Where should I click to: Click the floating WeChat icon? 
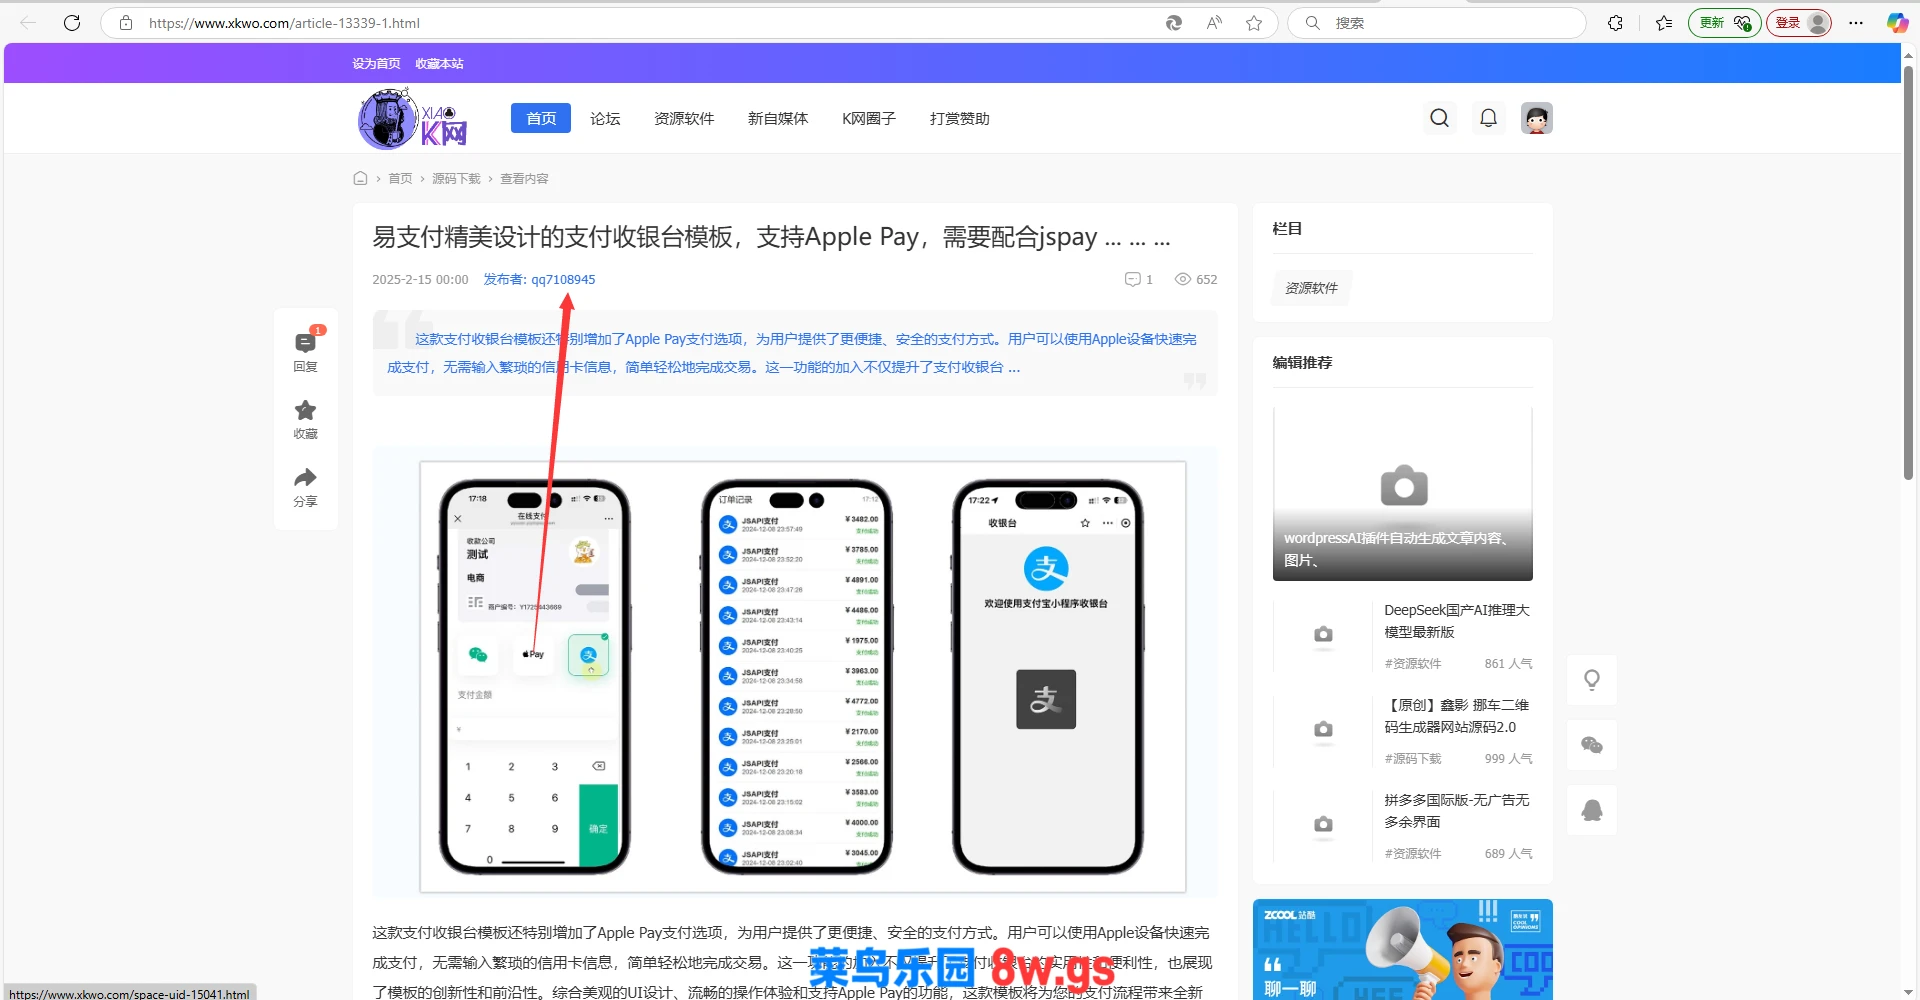pos(1592,745)
